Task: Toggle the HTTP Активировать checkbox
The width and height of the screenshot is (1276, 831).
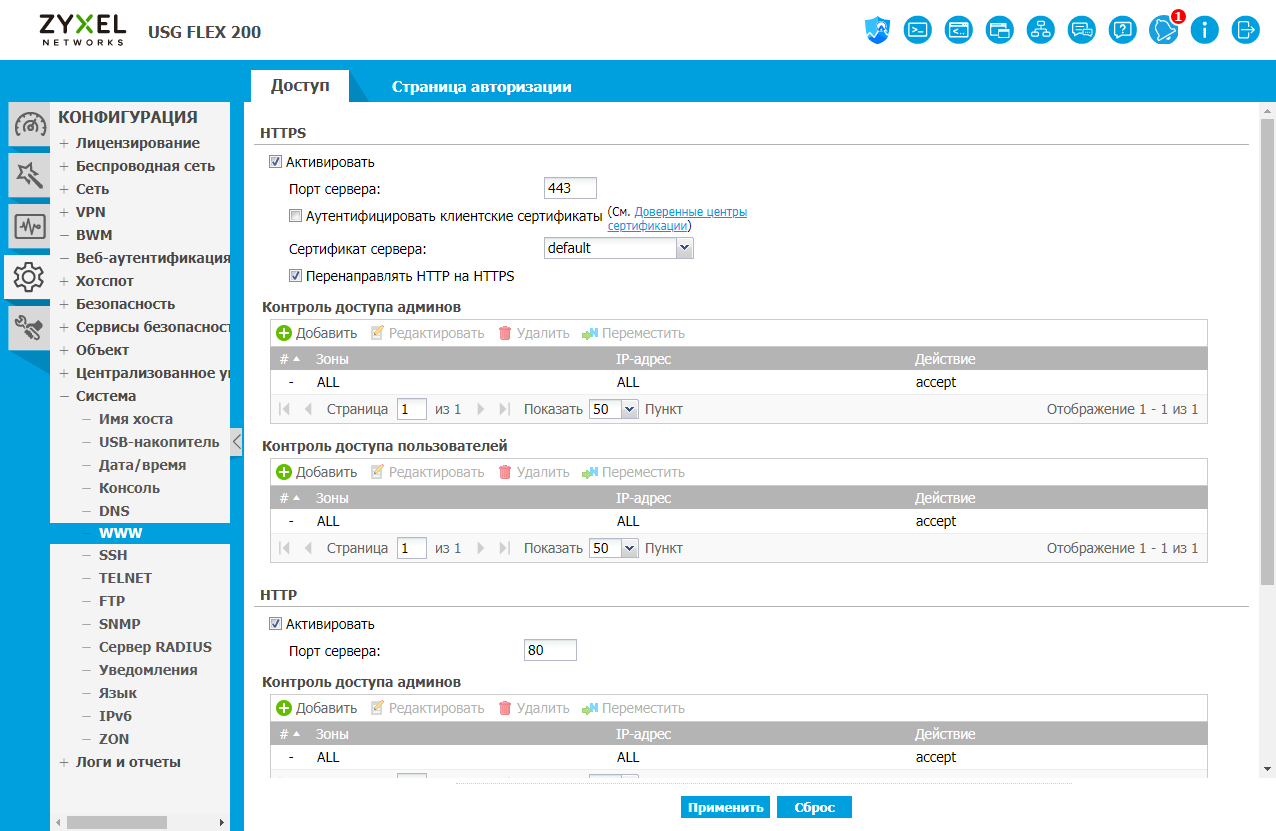Action: (x=275, y=624)
